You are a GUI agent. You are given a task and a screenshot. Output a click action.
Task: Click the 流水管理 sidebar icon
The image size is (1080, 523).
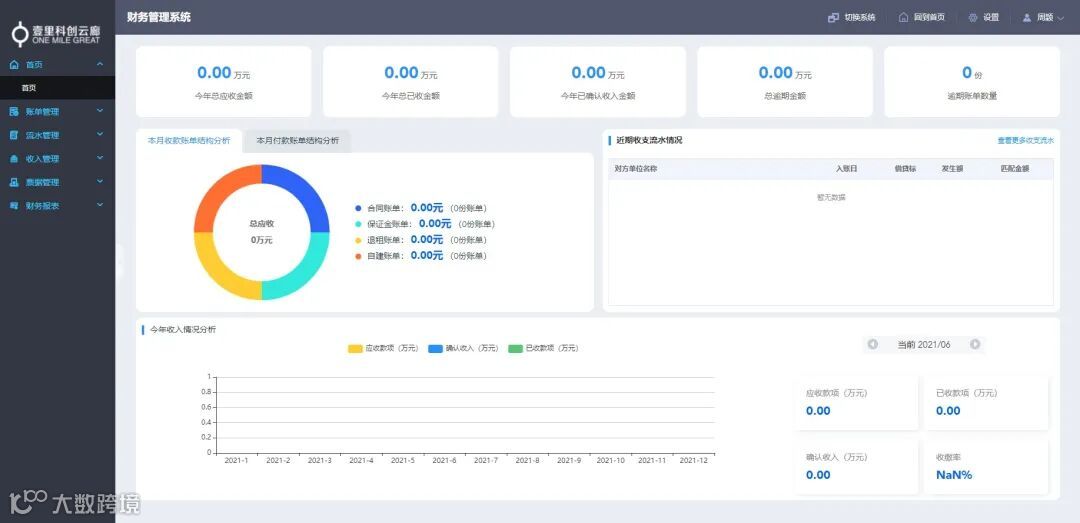[x=14, y=135]
